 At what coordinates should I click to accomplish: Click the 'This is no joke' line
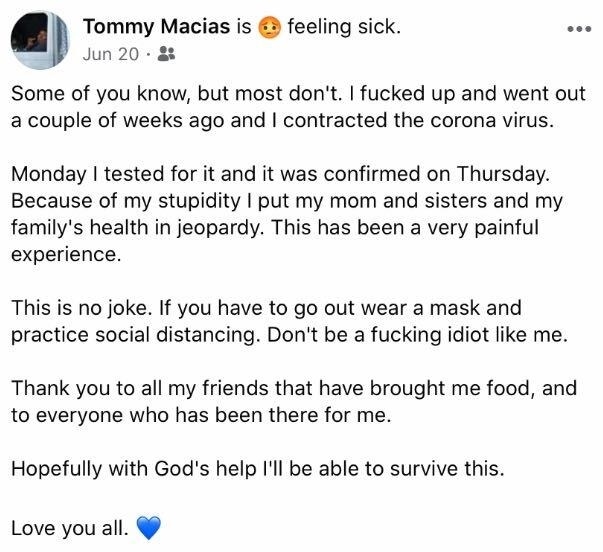click(266, 309)
